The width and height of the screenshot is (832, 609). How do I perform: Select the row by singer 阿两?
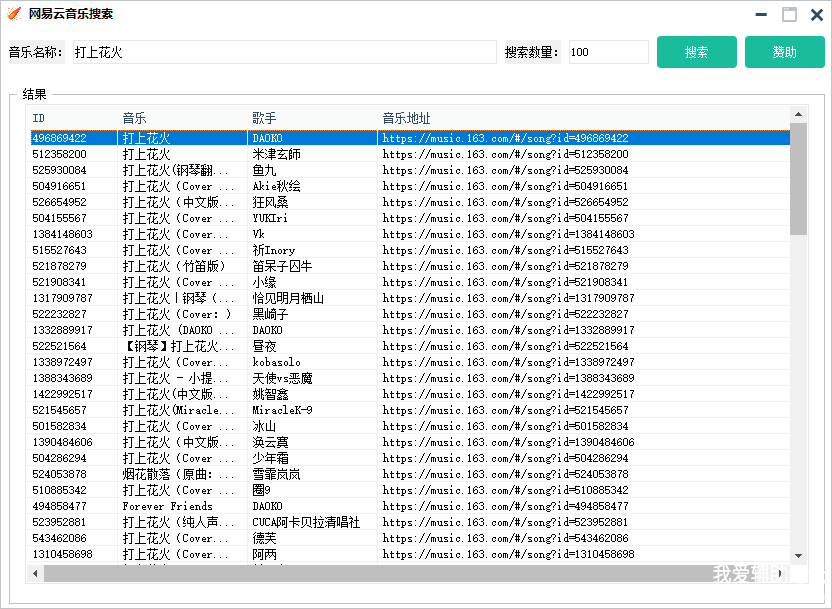pyautogui.click(x=410, y=554)
